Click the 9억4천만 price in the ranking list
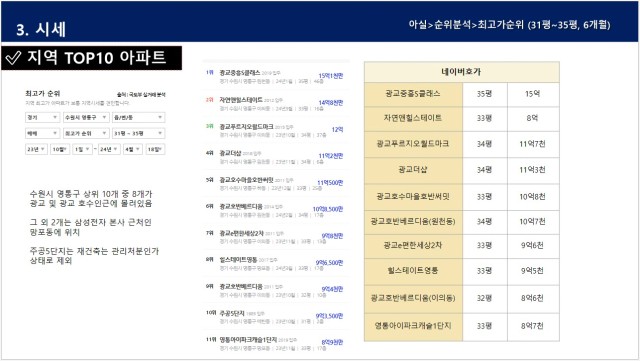The height and width of the screenshot is (361, 640). click(332, 290)
